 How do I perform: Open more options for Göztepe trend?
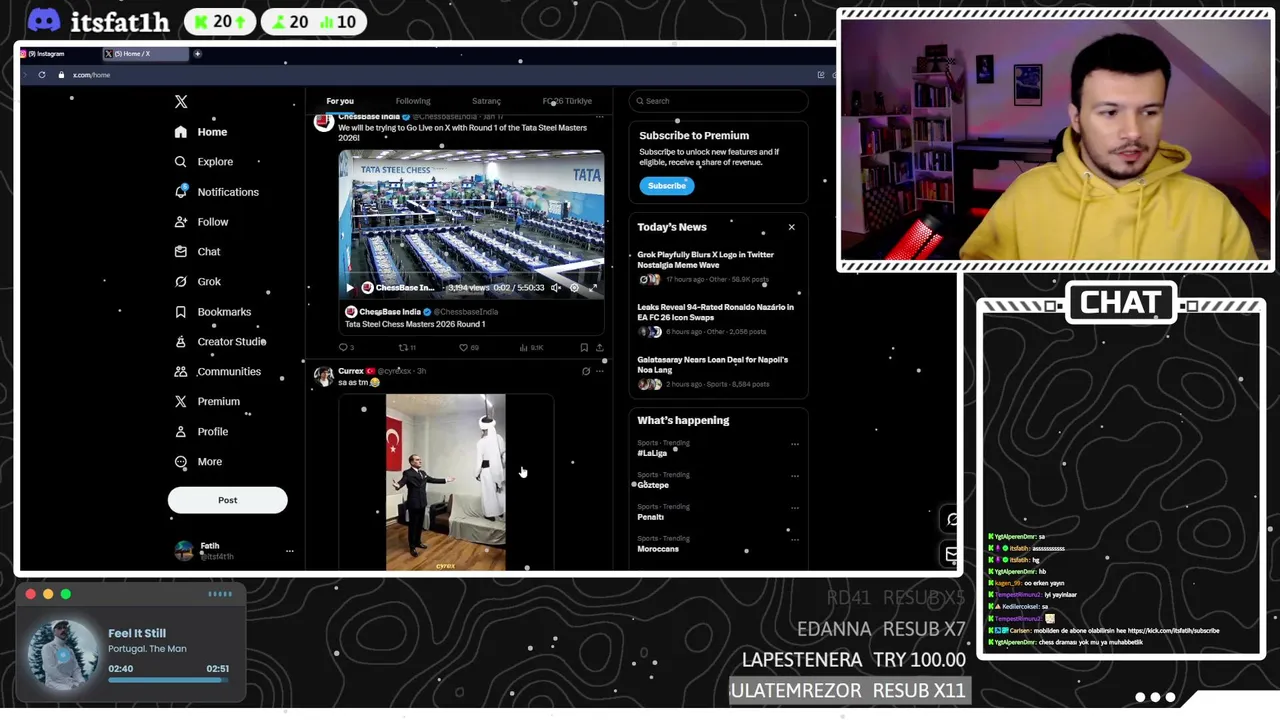click(795, 476)
